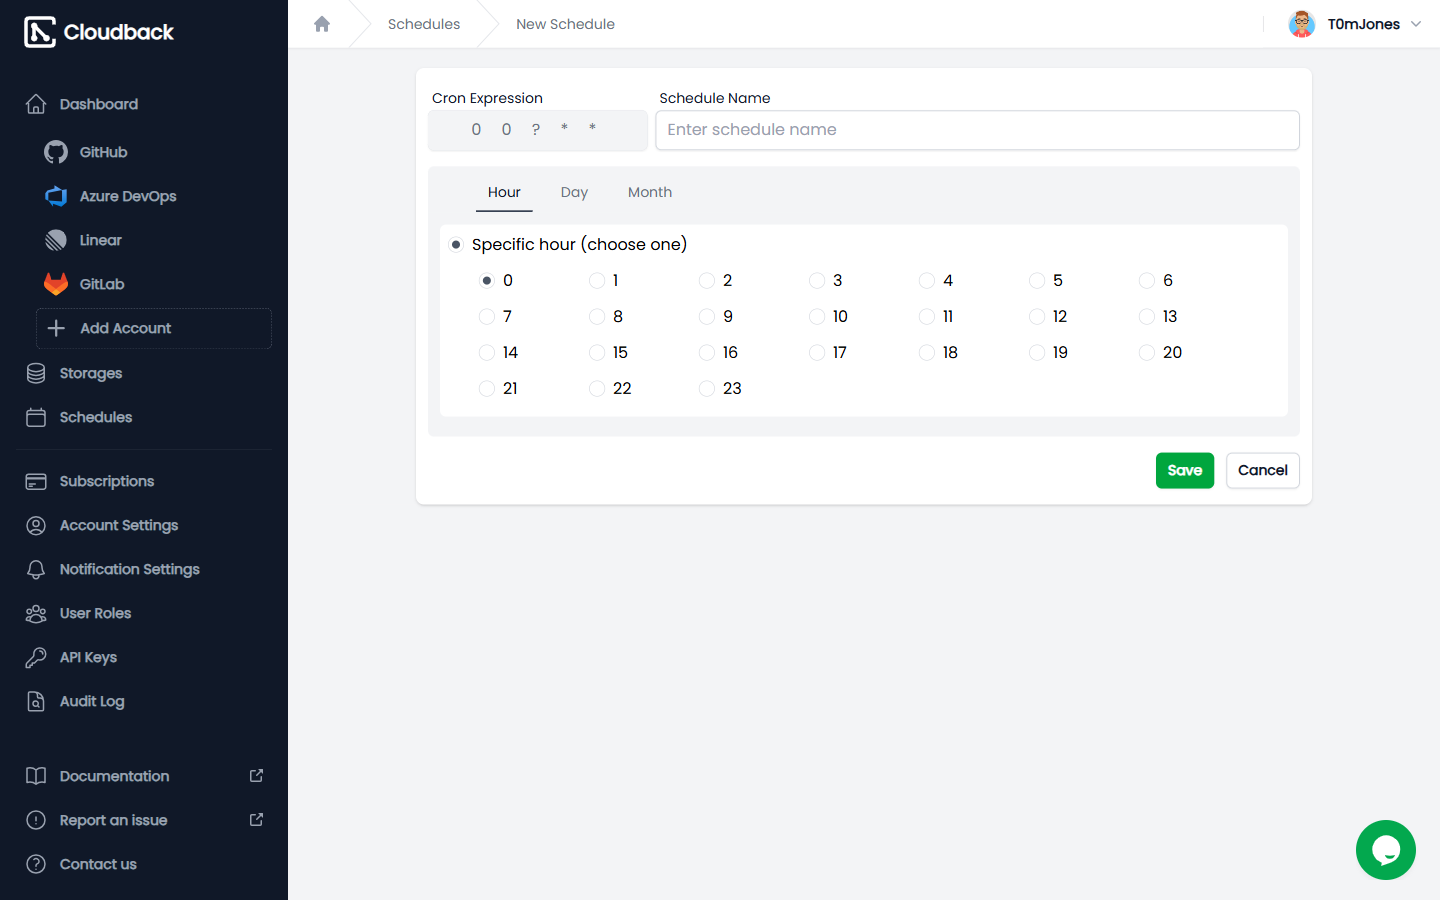
Task: Select hour 17 radio button
Action: pyautogui.click(x=817, y=352)
